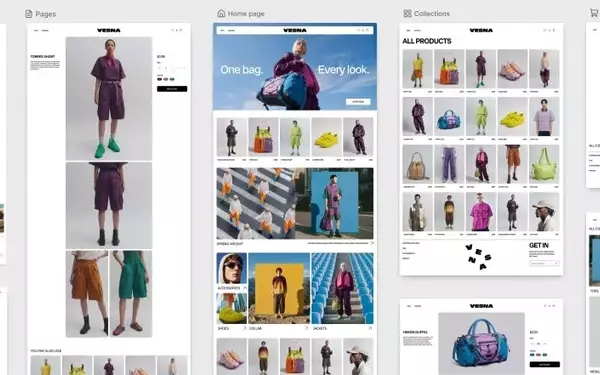This screenshot has height=375, width=600.
Task: Click VESNA logo in the blue duffel product frame
Action: click(481, 306)
